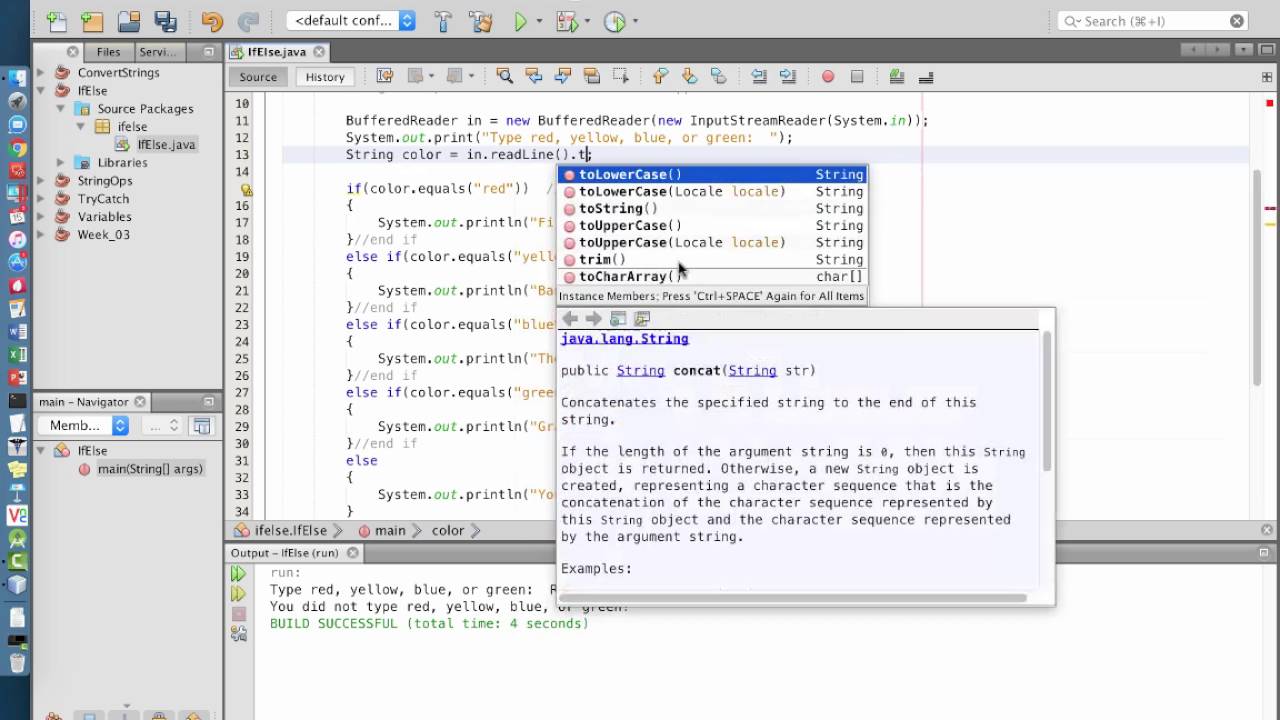Open source from Javadoc popup icon
Screen dimensions: 1280x720
point(642,319)
